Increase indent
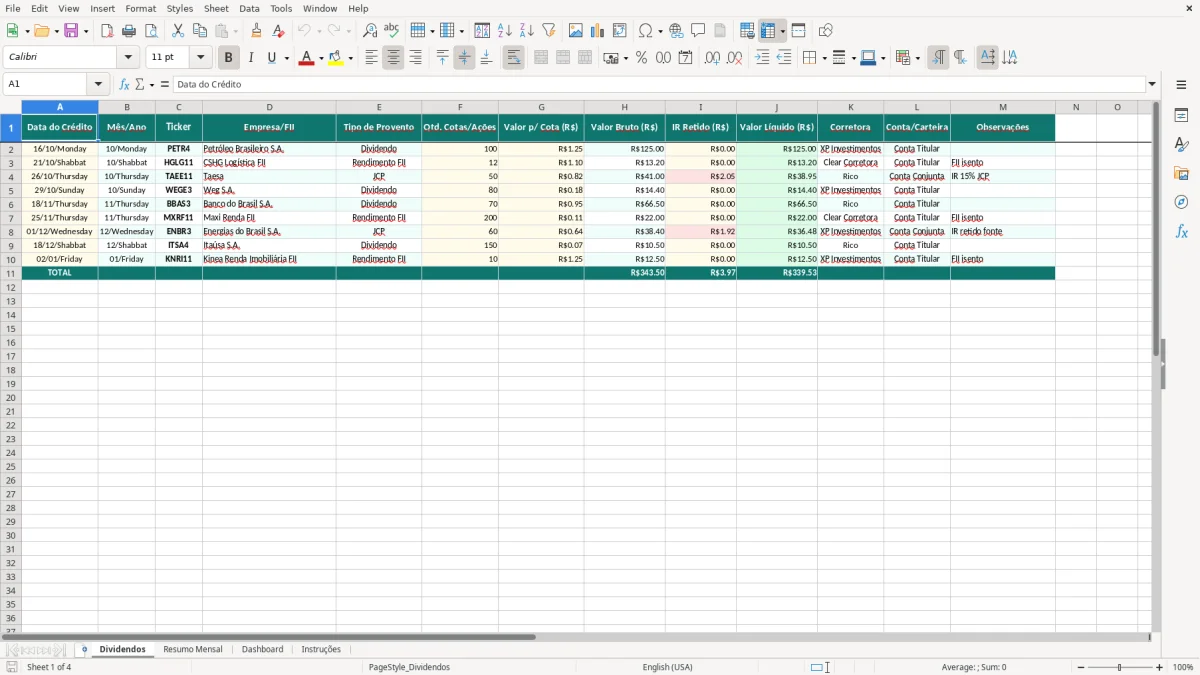 (762, 58)
